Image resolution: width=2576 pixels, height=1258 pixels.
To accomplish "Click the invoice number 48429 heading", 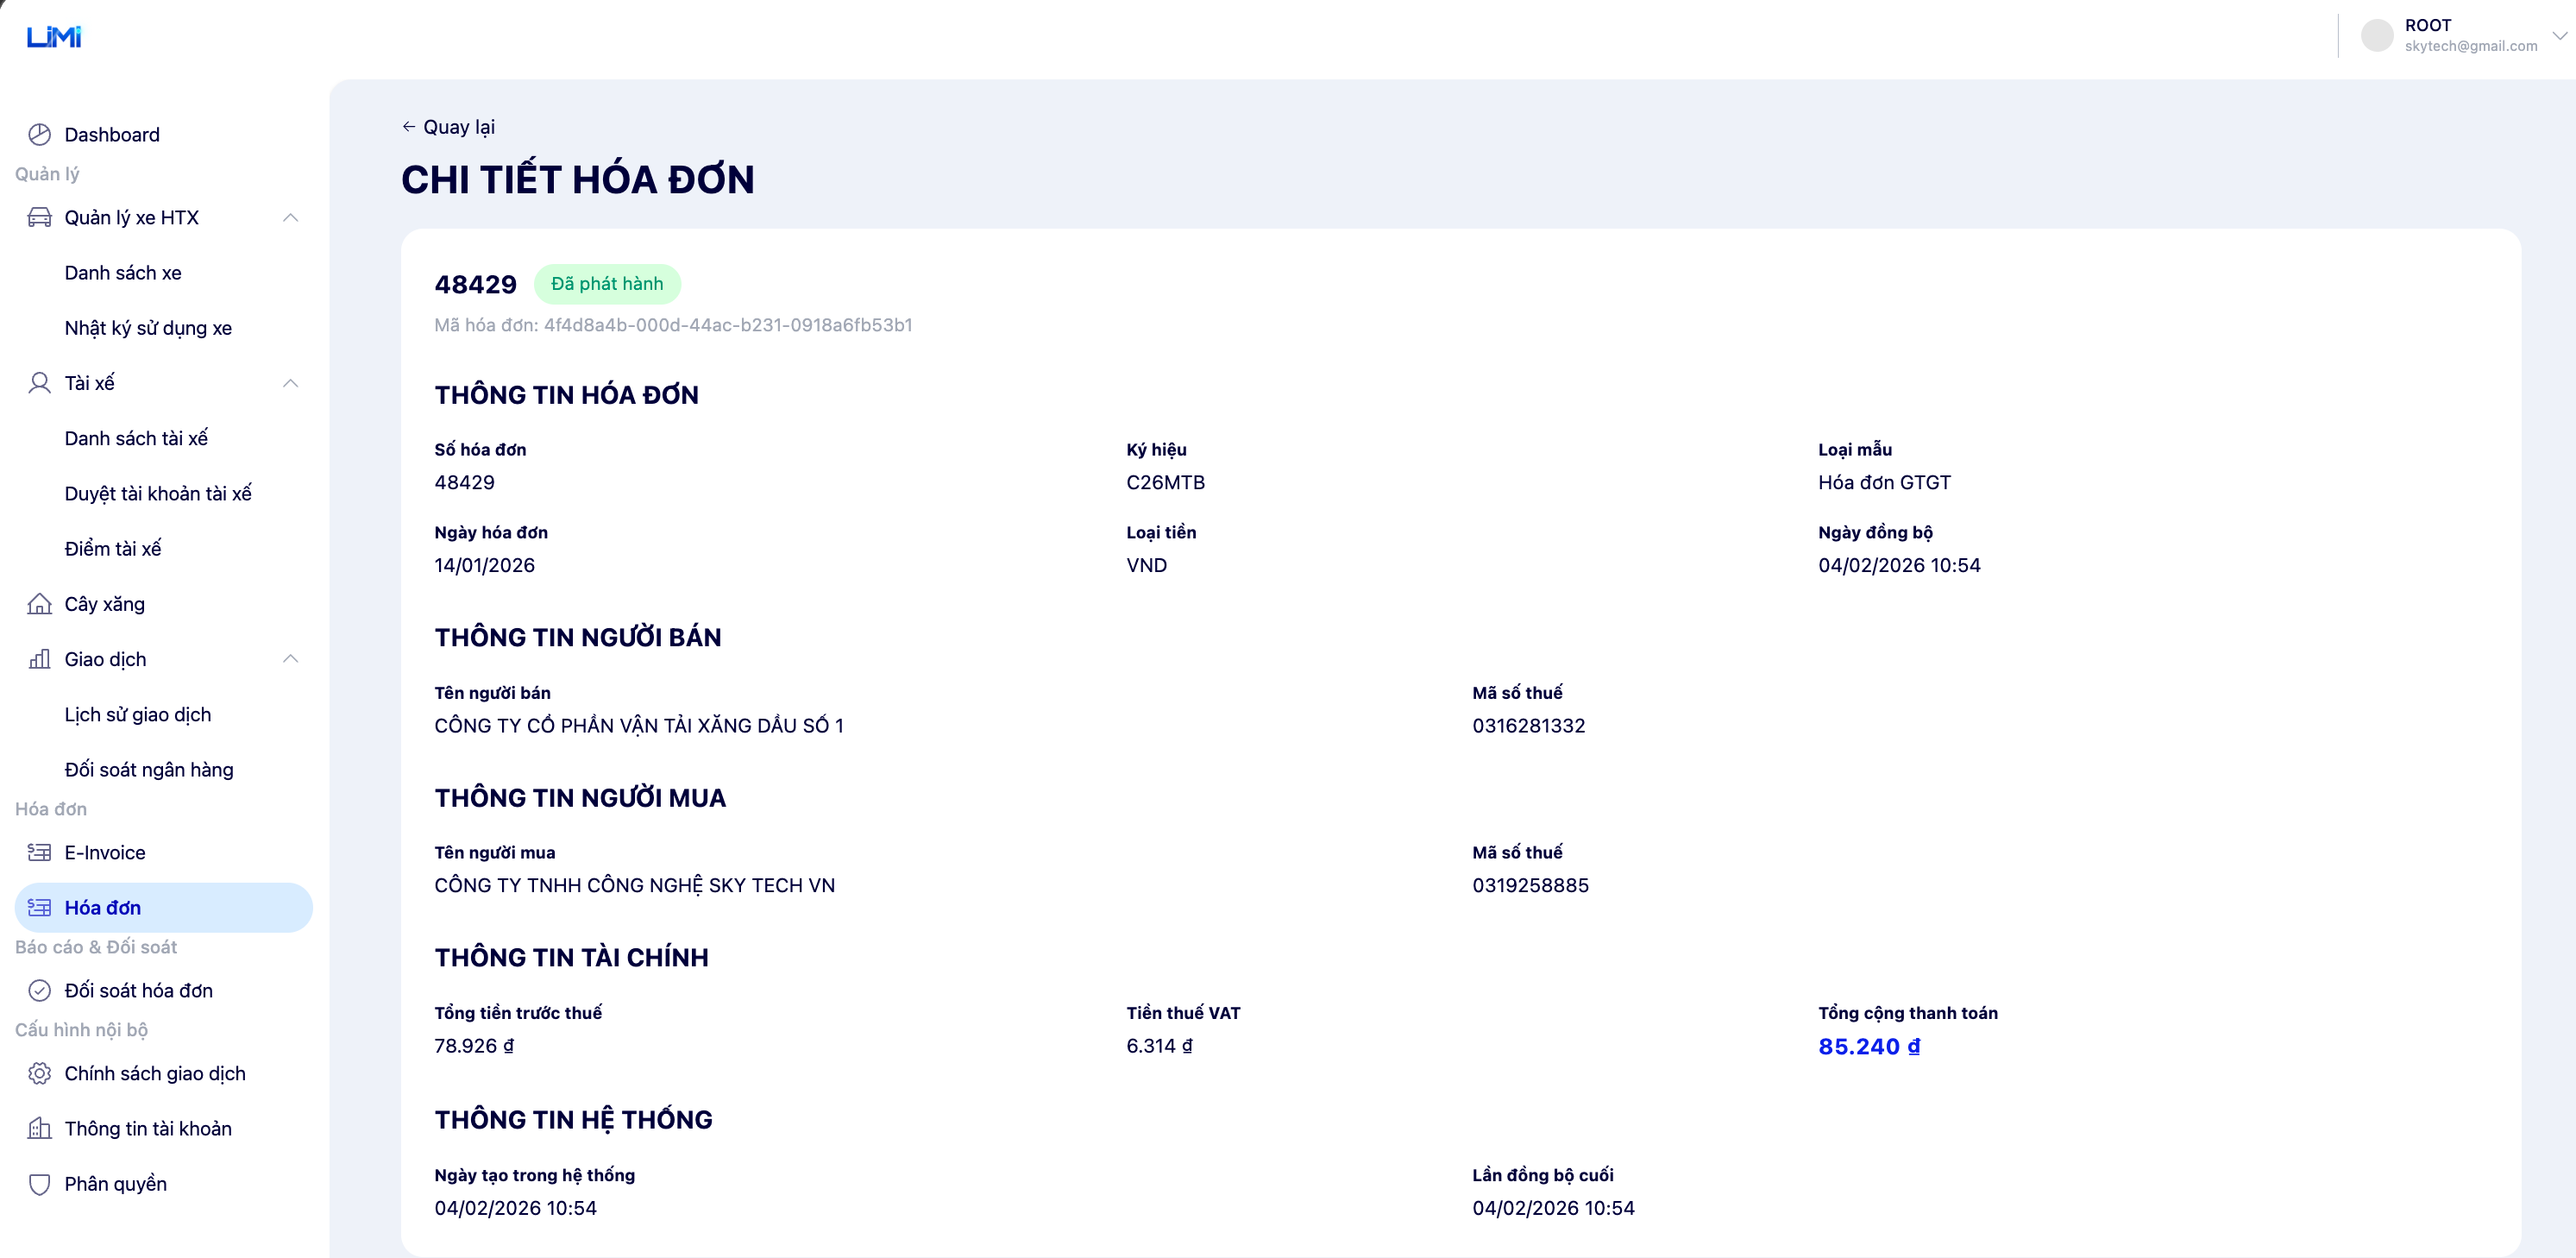I will click(476, 285).
